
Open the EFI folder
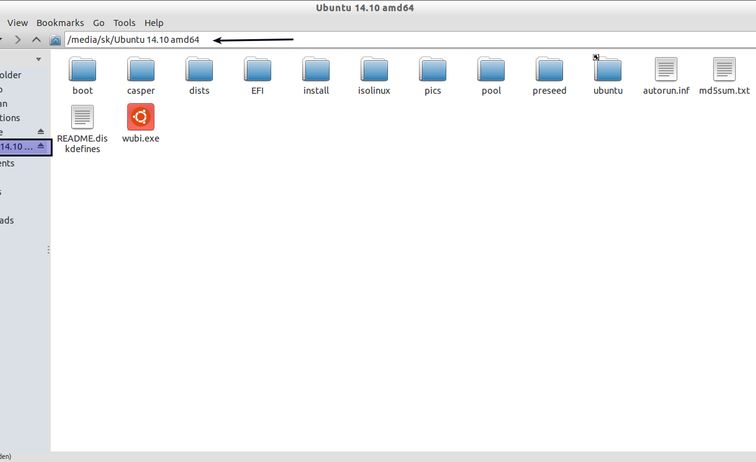(258, 70)
